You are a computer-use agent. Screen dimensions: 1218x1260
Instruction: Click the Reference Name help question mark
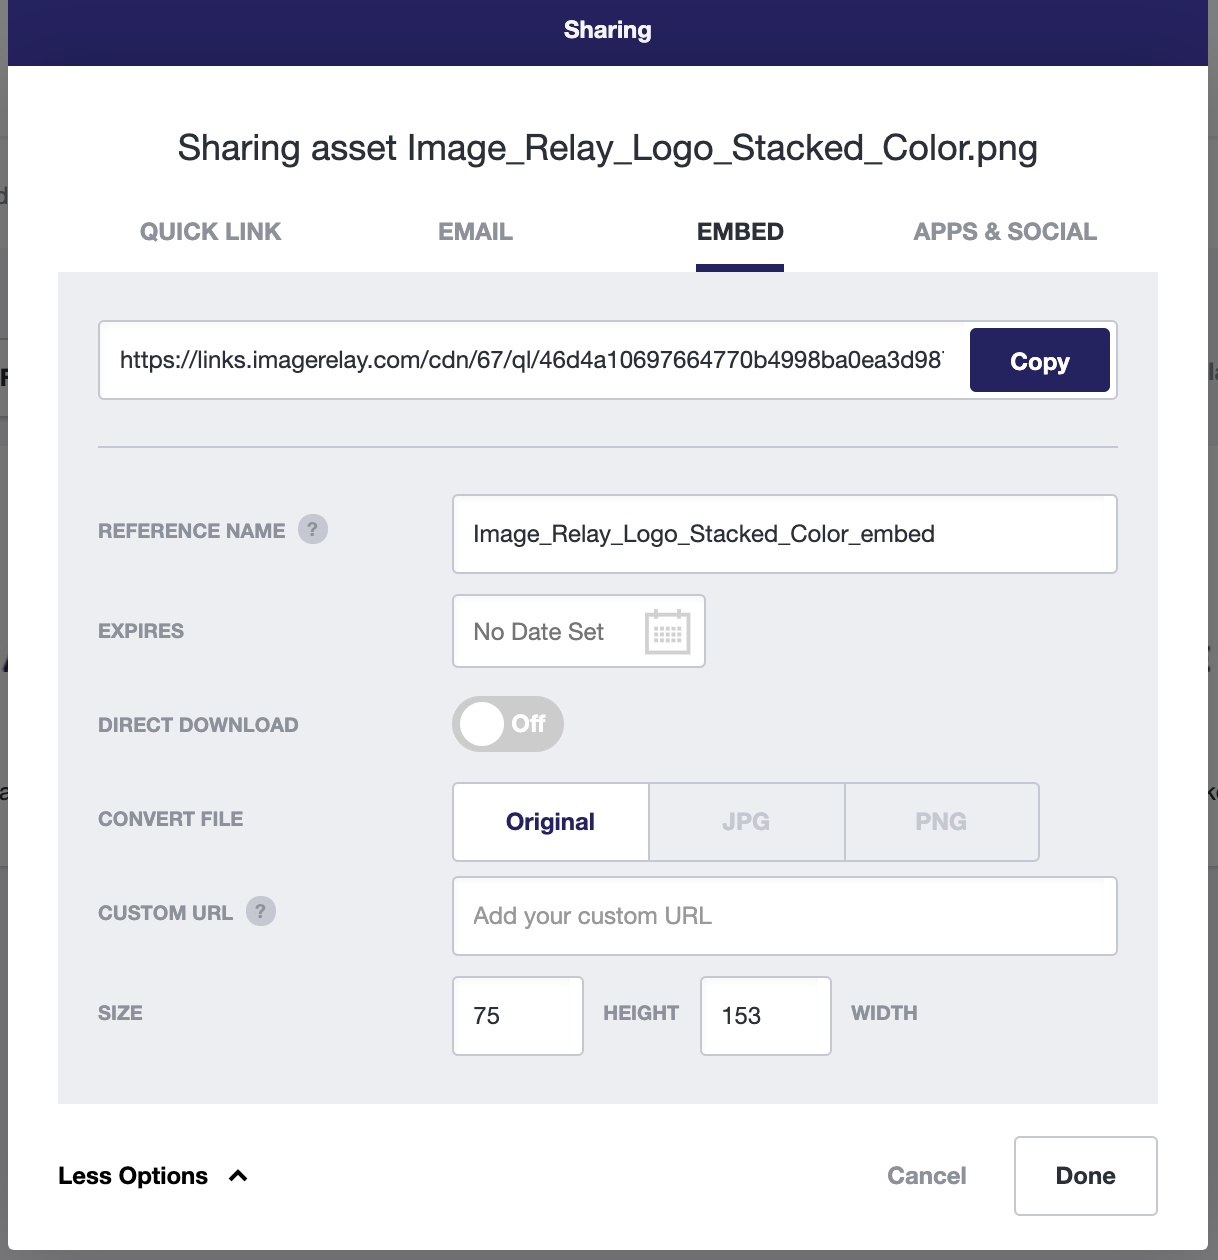[x=312, y=529]
